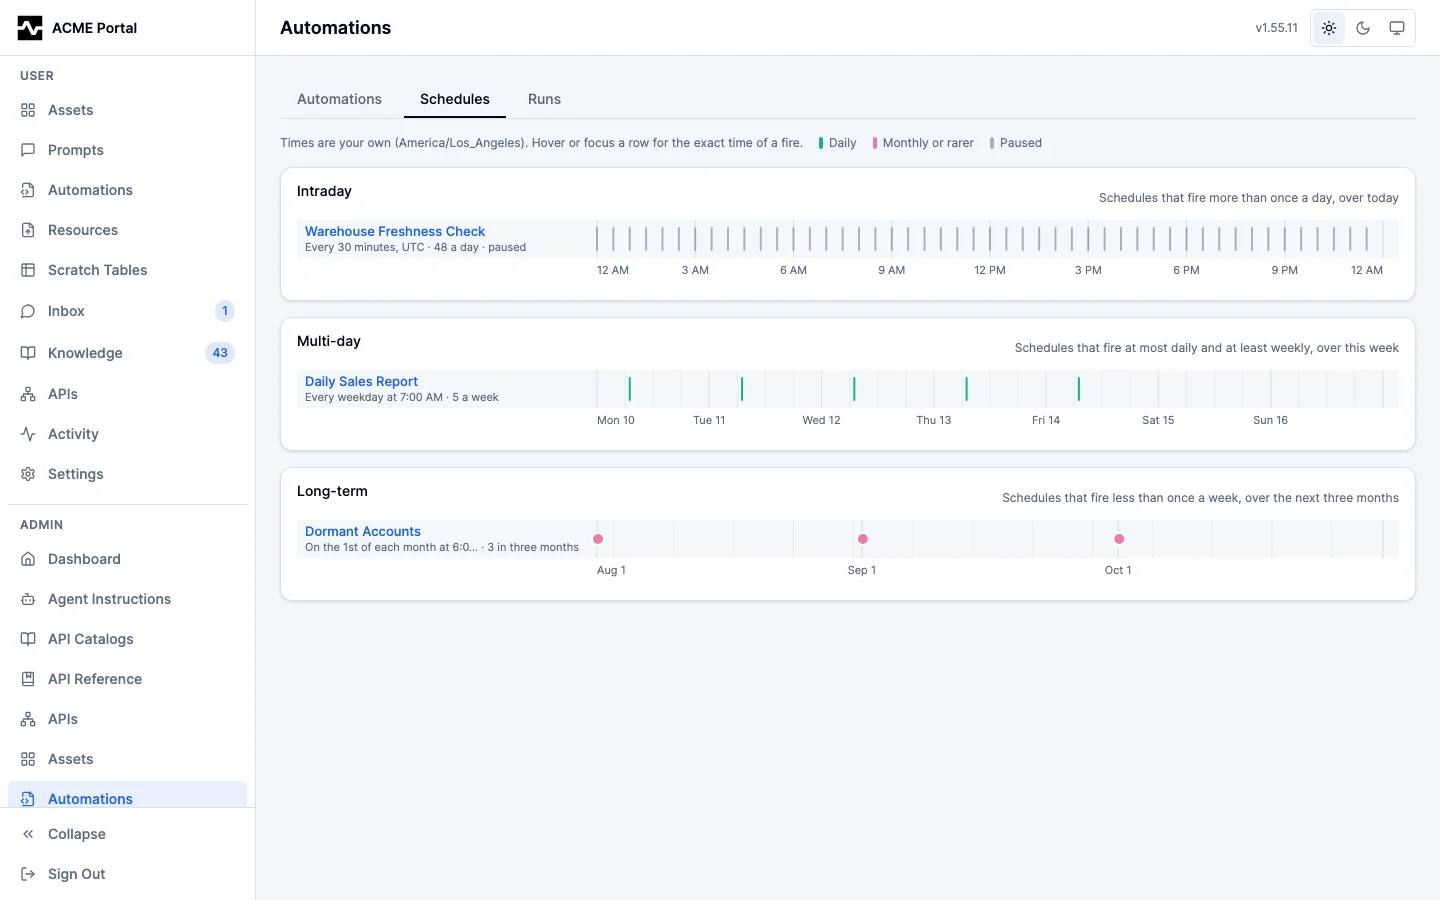Click Wednesday's green Daily Sales marker
The height and width of the screenshot is (900, 1440).
pos(854,389)
